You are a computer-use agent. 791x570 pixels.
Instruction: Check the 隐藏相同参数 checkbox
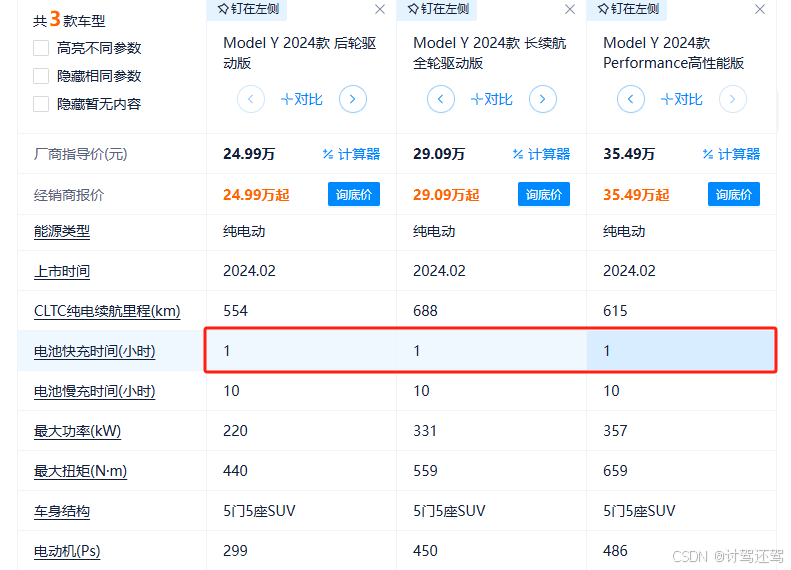click(x=41, y=76)
